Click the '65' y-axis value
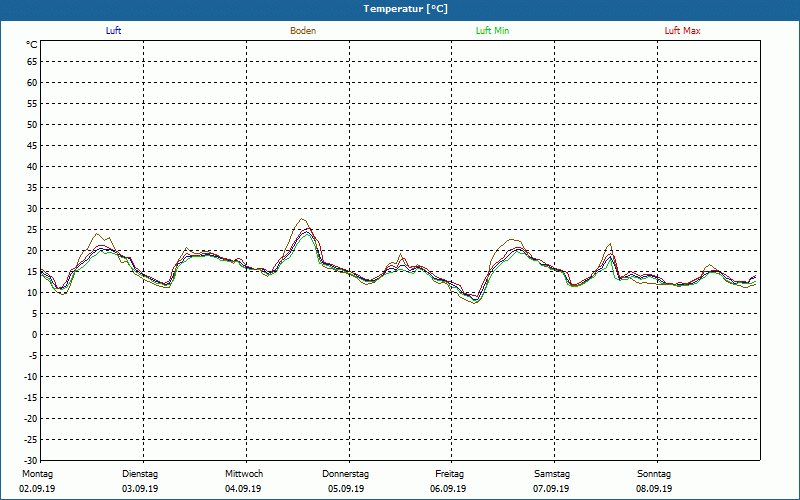 click(32, 62)
